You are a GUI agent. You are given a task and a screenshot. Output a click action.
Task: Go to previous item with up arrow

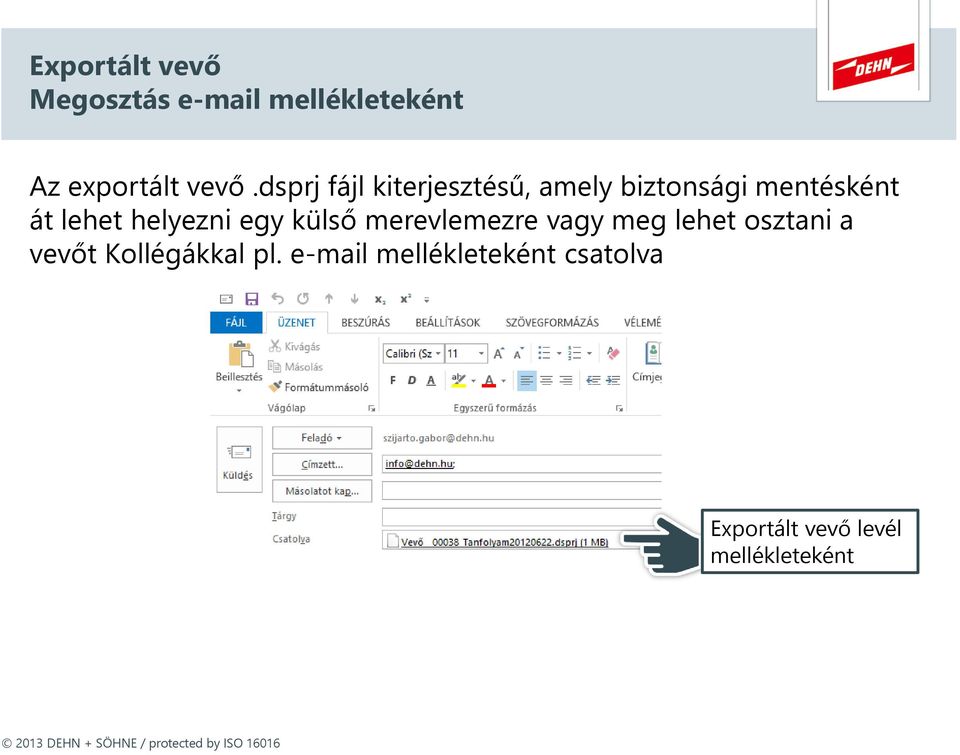pos(329,299)
